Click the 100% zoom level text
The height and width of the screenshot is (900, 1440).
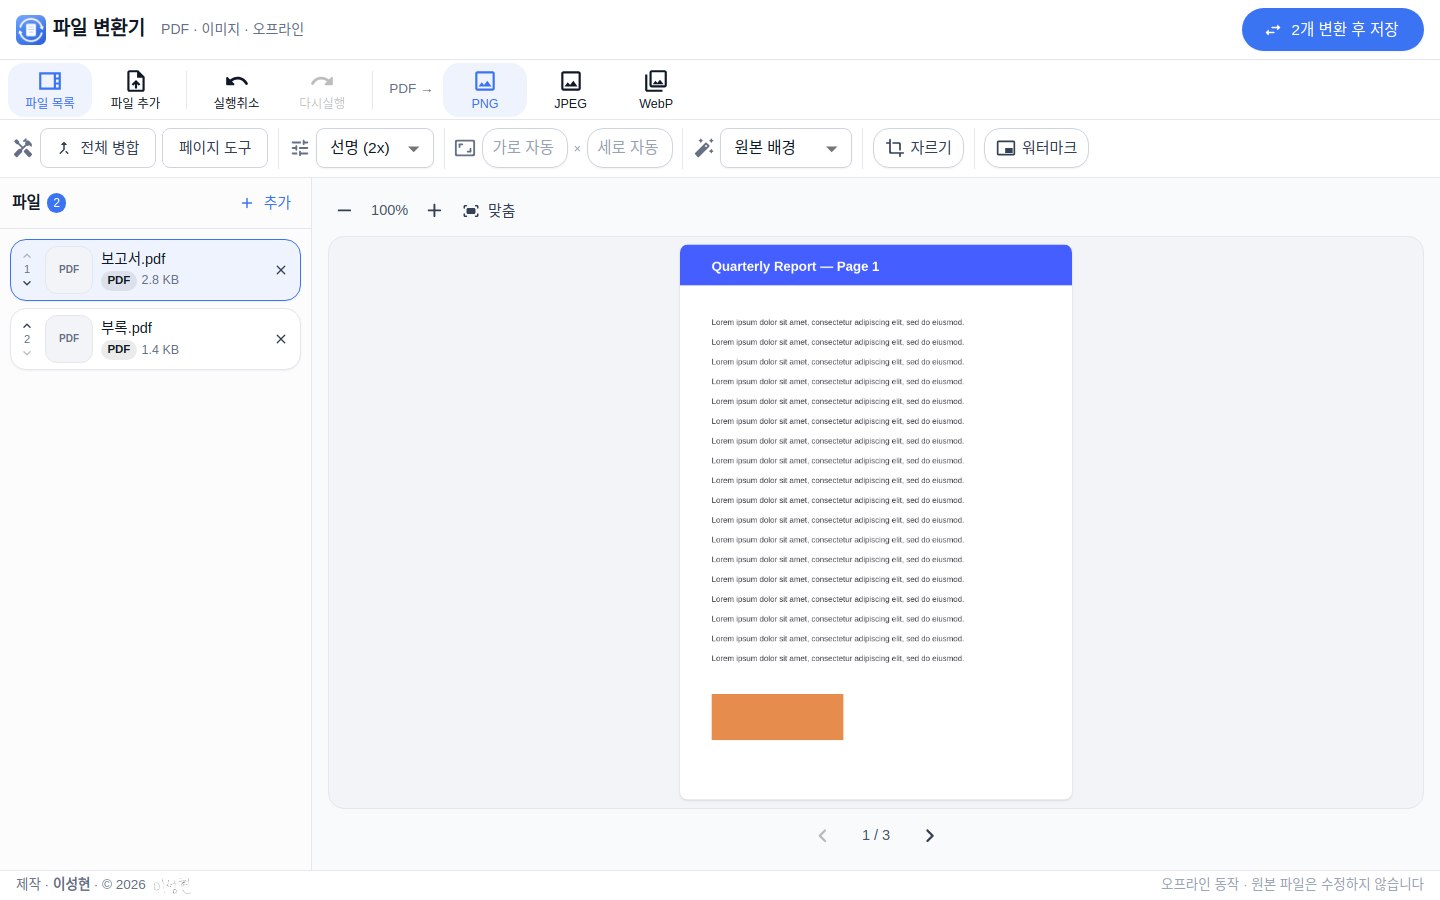(389, 211)
